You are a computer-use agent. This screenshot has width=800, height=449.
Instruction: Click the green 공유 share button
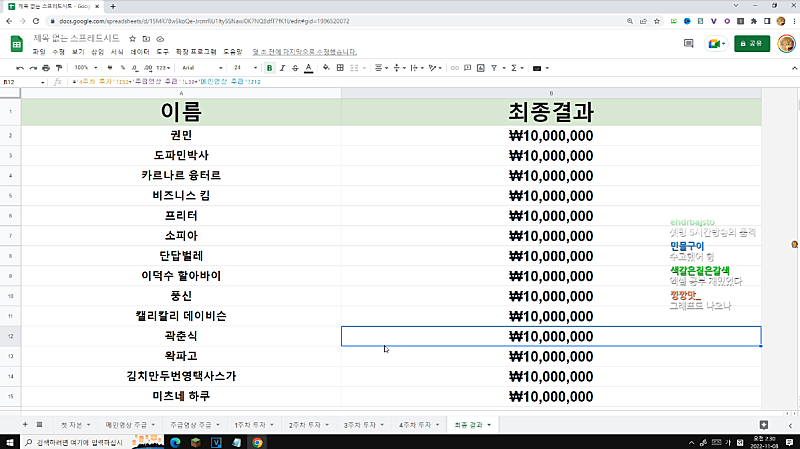pos(752,43)
